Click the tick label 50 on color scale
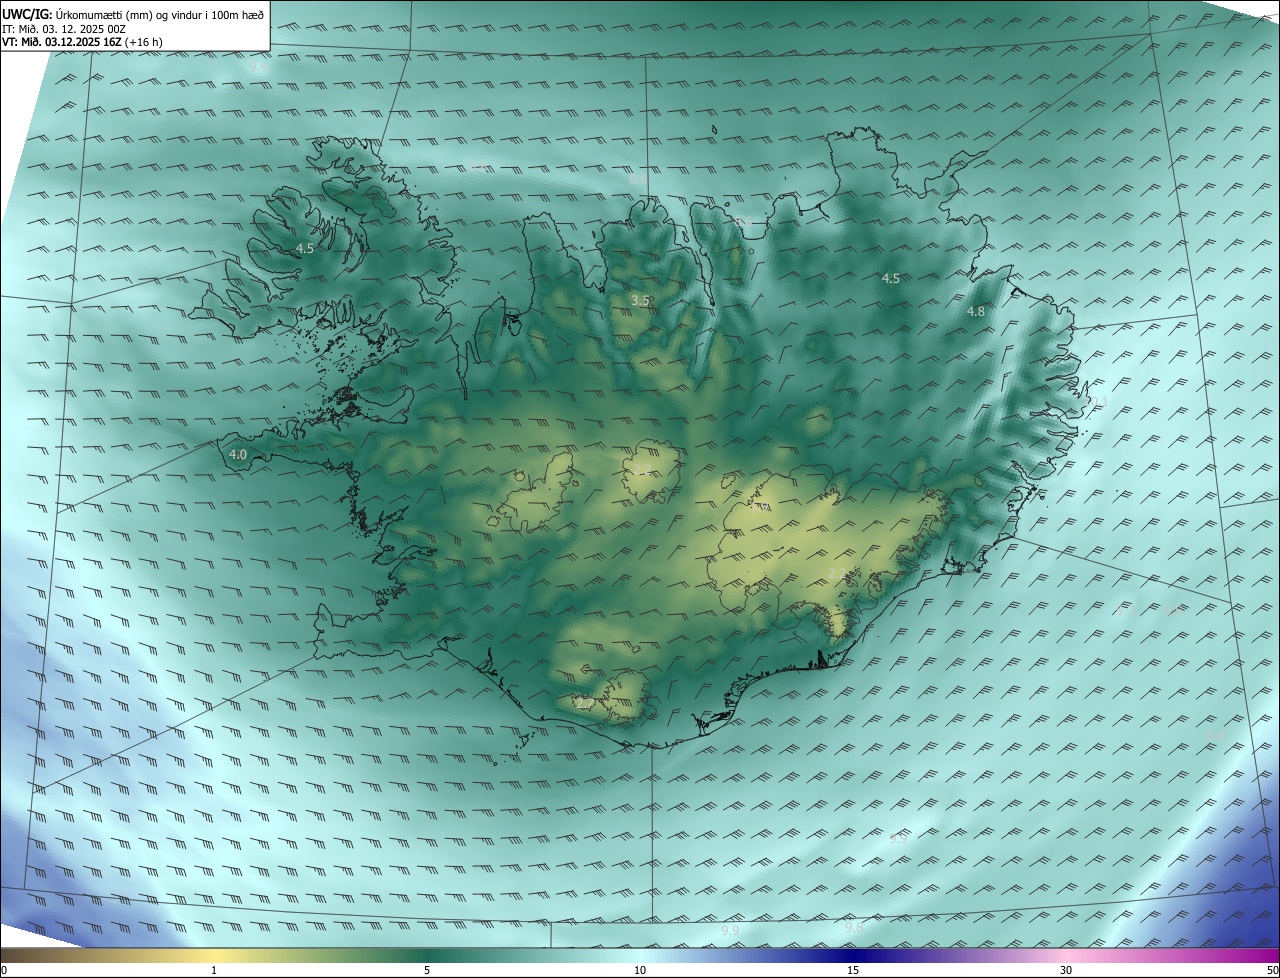This screenshot has height=978, width=1280. (1272, 970)
